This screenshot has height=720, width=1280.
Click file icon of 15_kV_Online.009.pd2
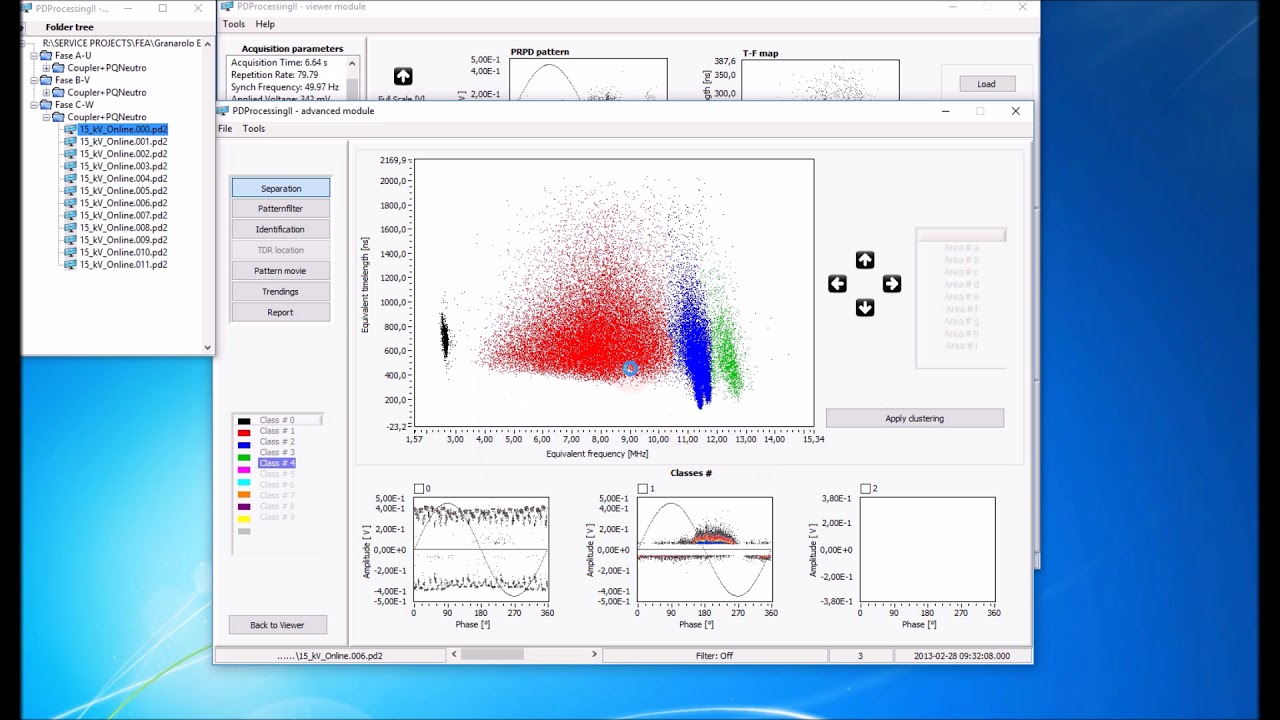tap(70, 240)
